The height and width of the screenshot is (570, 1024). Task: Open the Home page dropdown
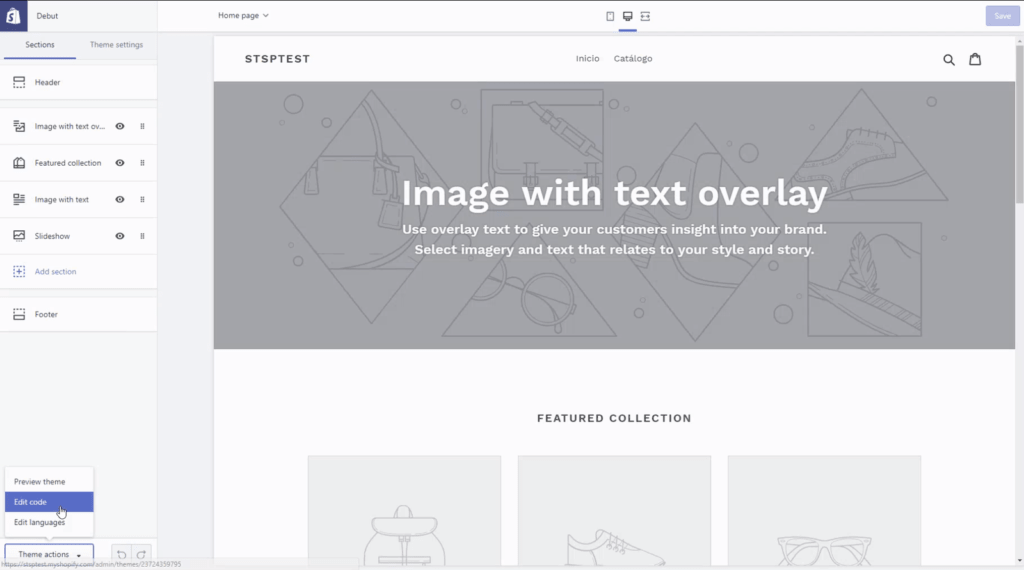click(243, 15)
